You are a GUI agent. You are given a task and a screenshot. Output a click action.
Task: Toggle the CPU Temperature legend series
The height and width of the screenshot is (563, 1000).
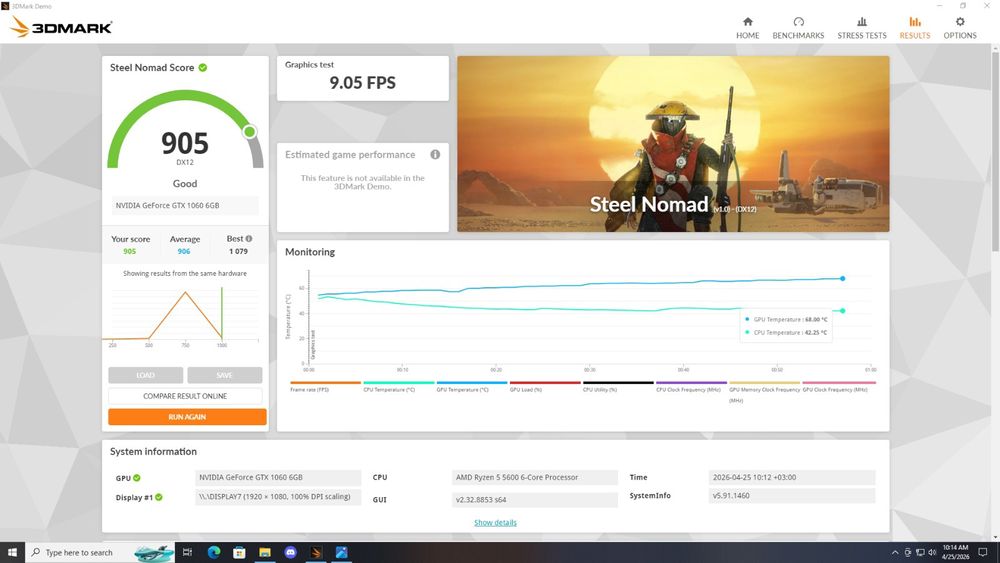(x=399, y=387)
